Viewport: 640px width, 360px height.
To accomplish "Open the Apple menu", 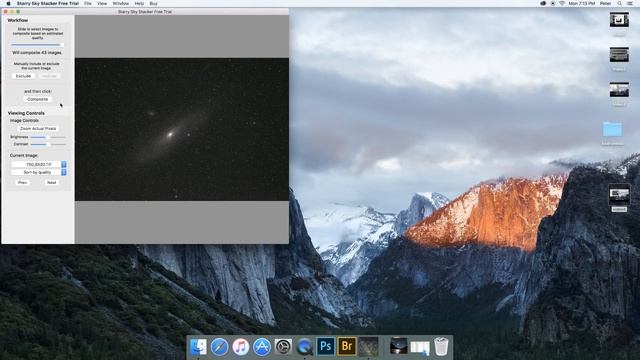I will tap(8, 3).
